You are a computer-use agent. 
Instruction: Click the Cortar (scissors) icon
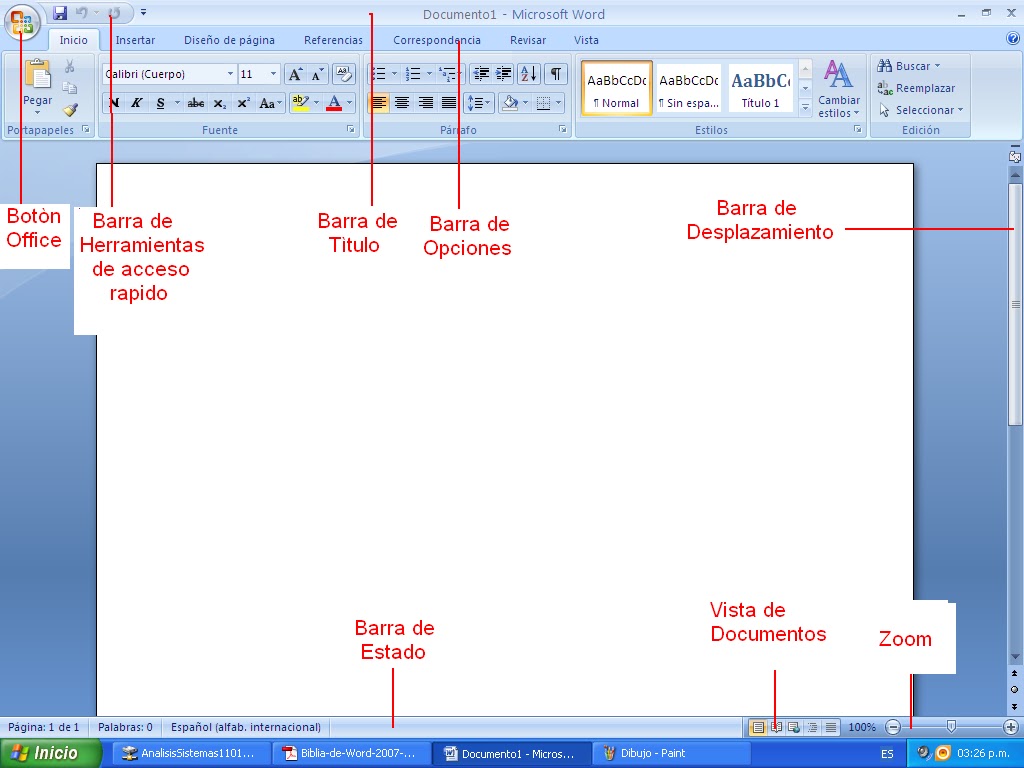(x=69, y=65)
